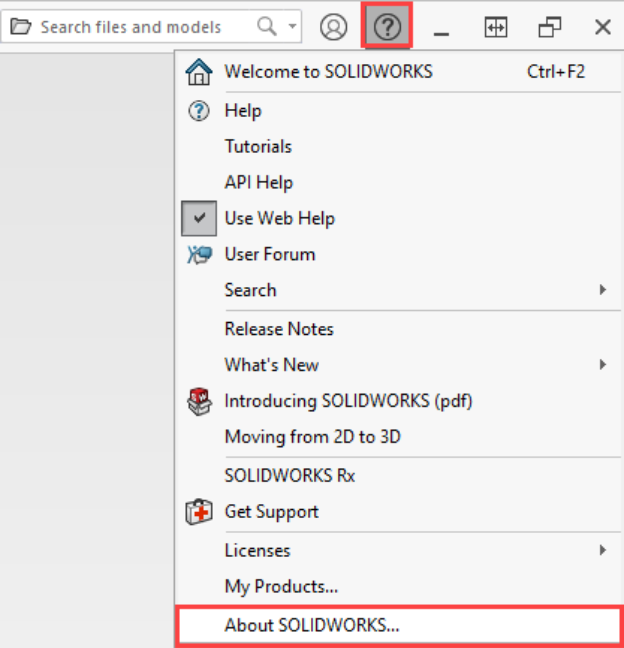Open API Help menu entry

tap(258, 182)
